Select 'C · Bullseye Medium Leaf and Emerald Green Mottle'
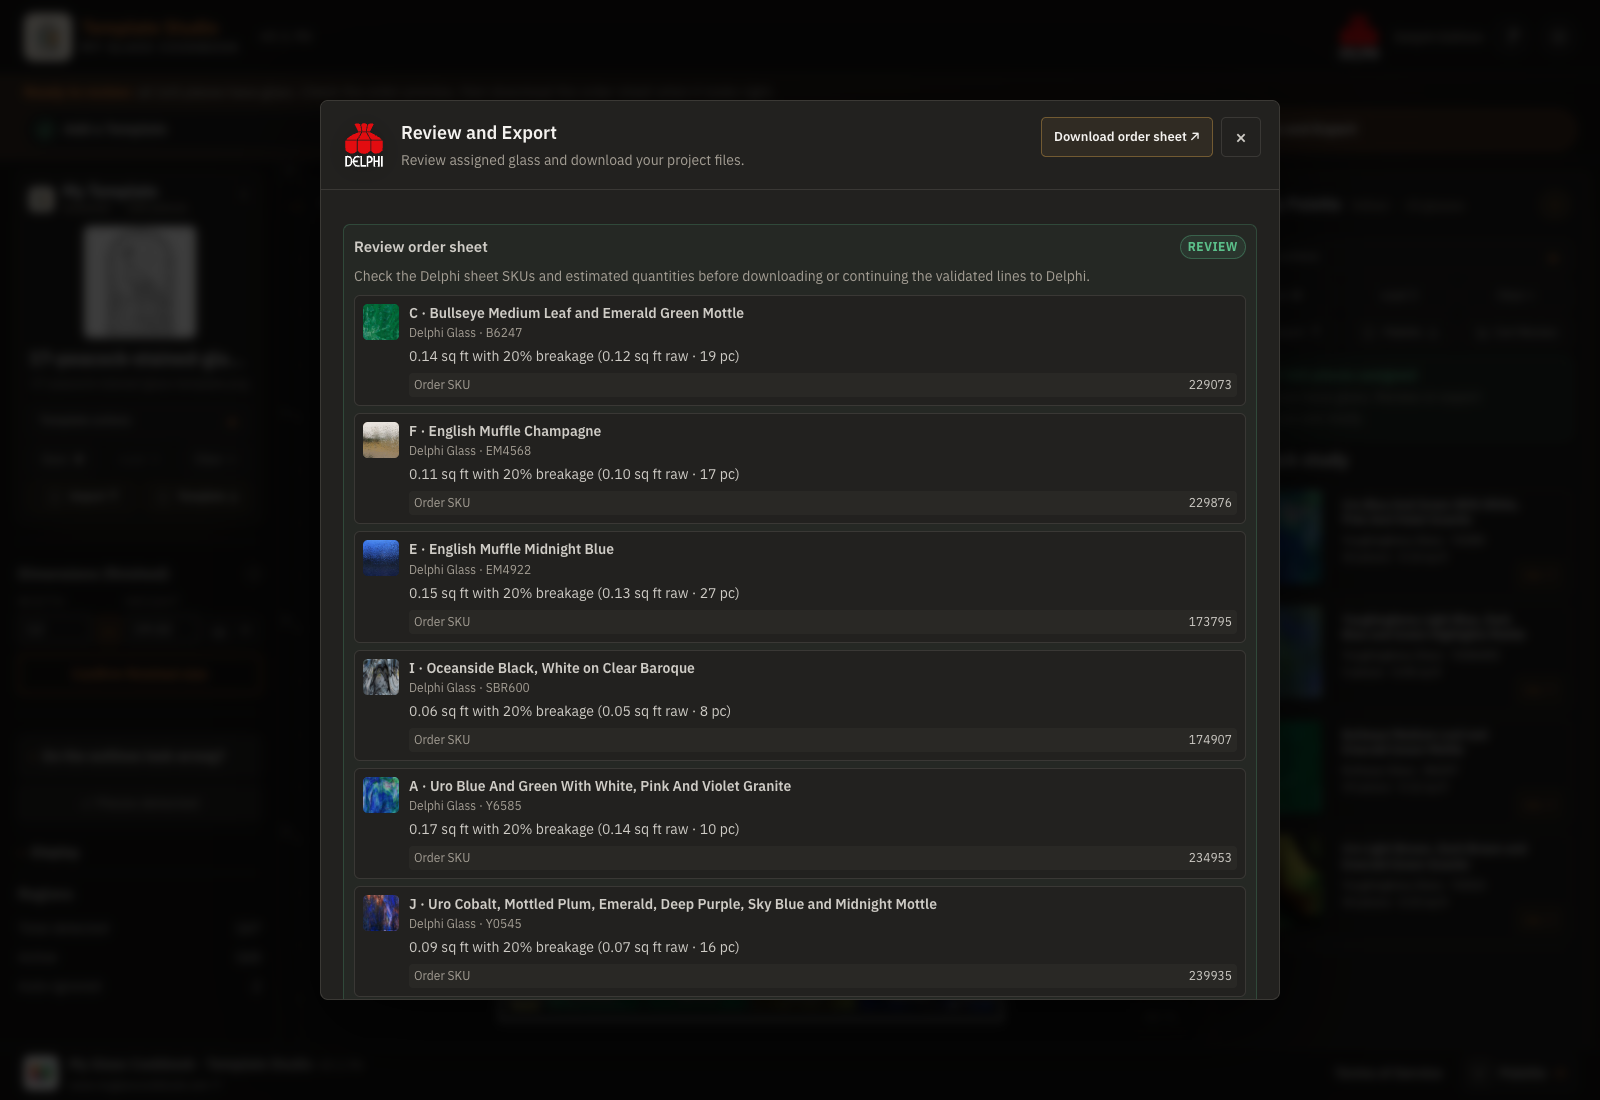 click(576, 313)
